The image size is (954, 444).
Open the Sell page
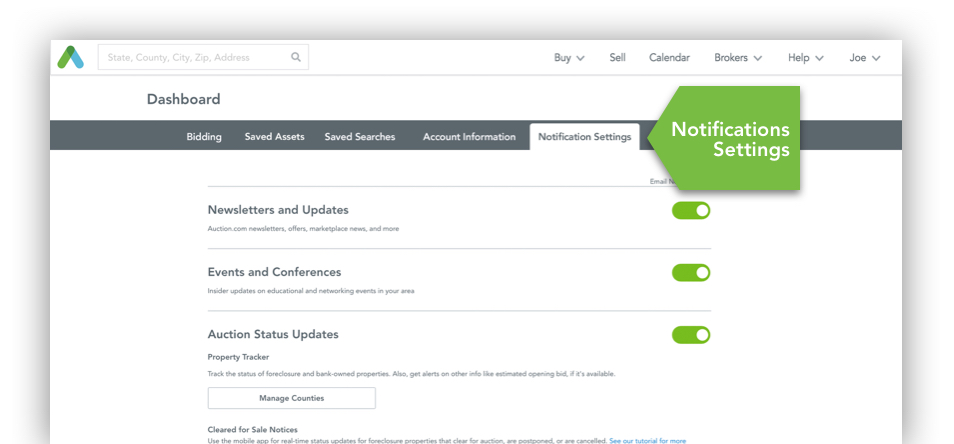(618, 58)
